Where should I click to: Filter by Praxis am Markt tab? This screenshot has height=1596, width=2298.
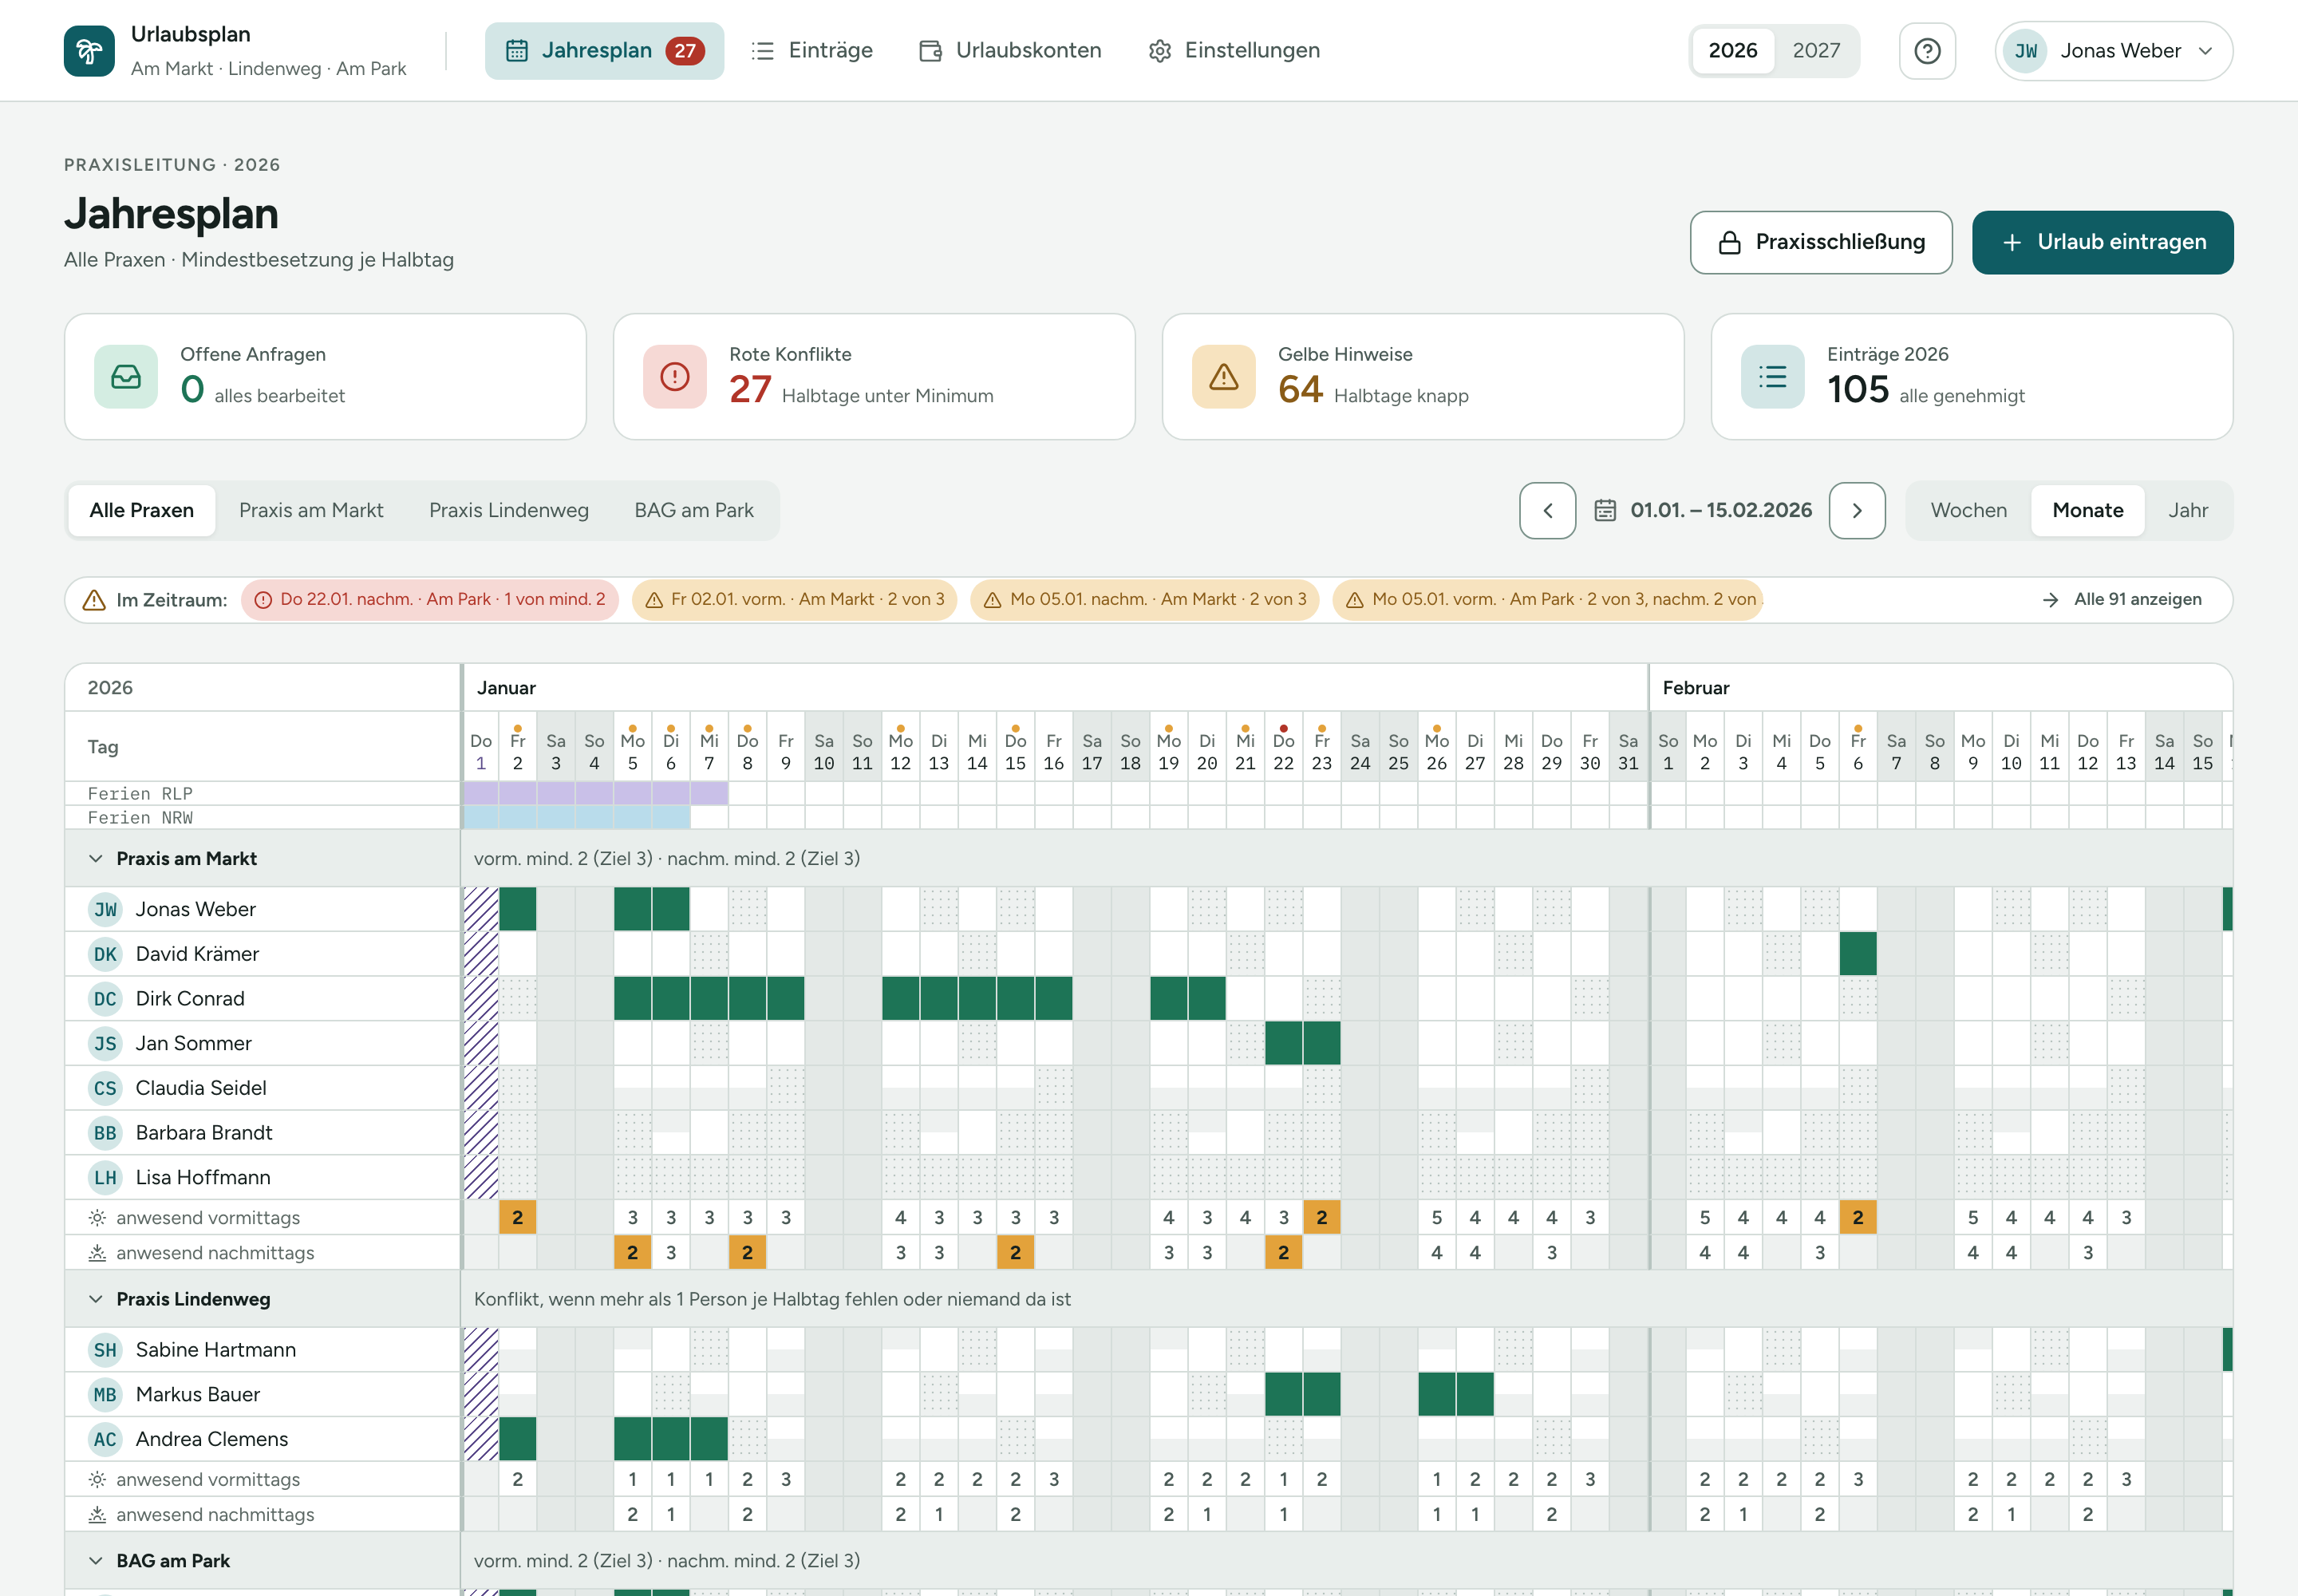(x=311, y=511)
